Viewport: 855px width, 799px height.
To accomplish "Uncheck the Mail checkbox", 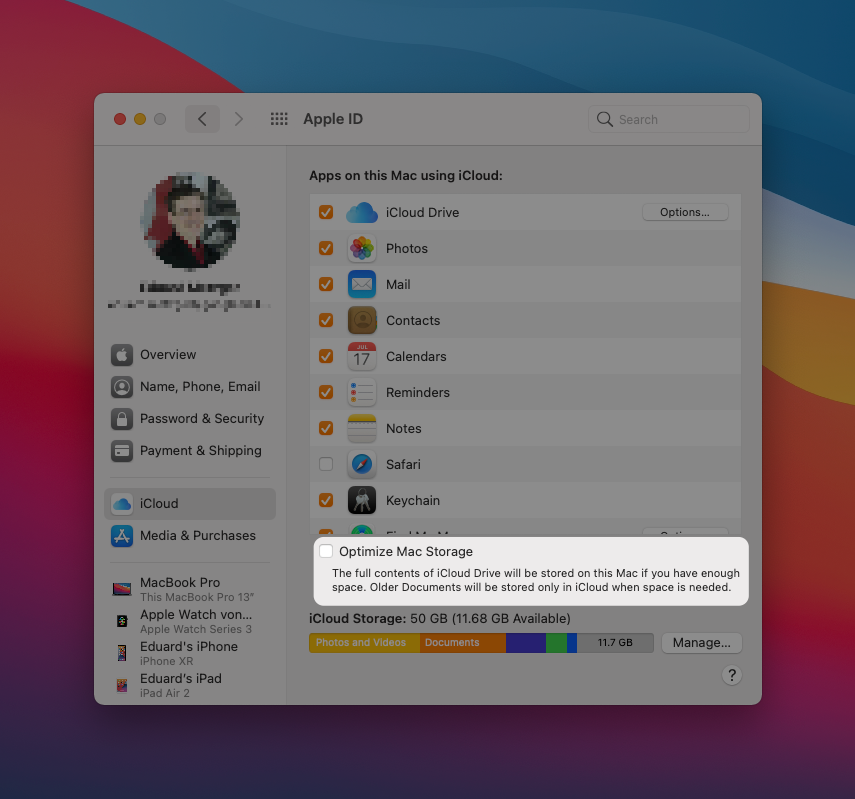I will pyautogui.click(x=326, y=284).
